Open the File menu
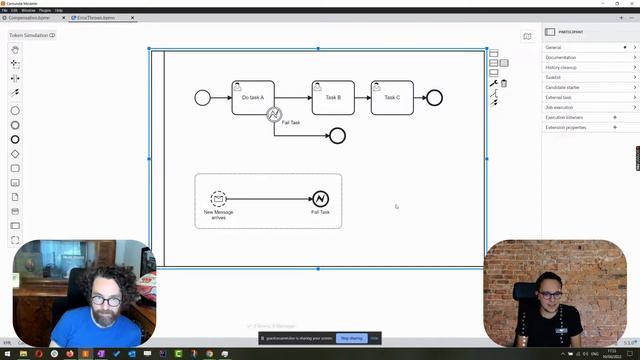 (x=4, y=10)
